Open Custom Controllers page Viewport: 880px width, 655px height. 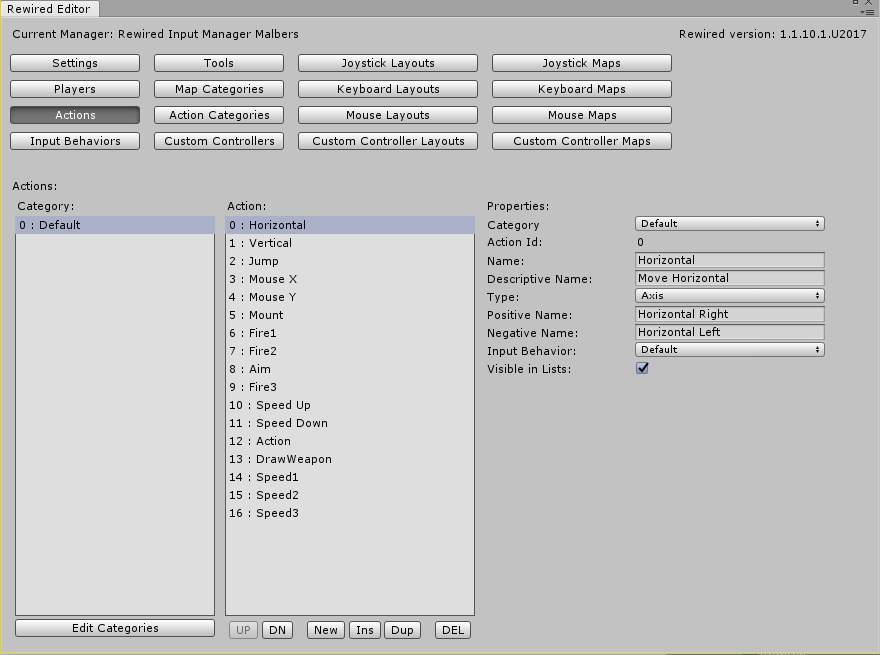219,141
